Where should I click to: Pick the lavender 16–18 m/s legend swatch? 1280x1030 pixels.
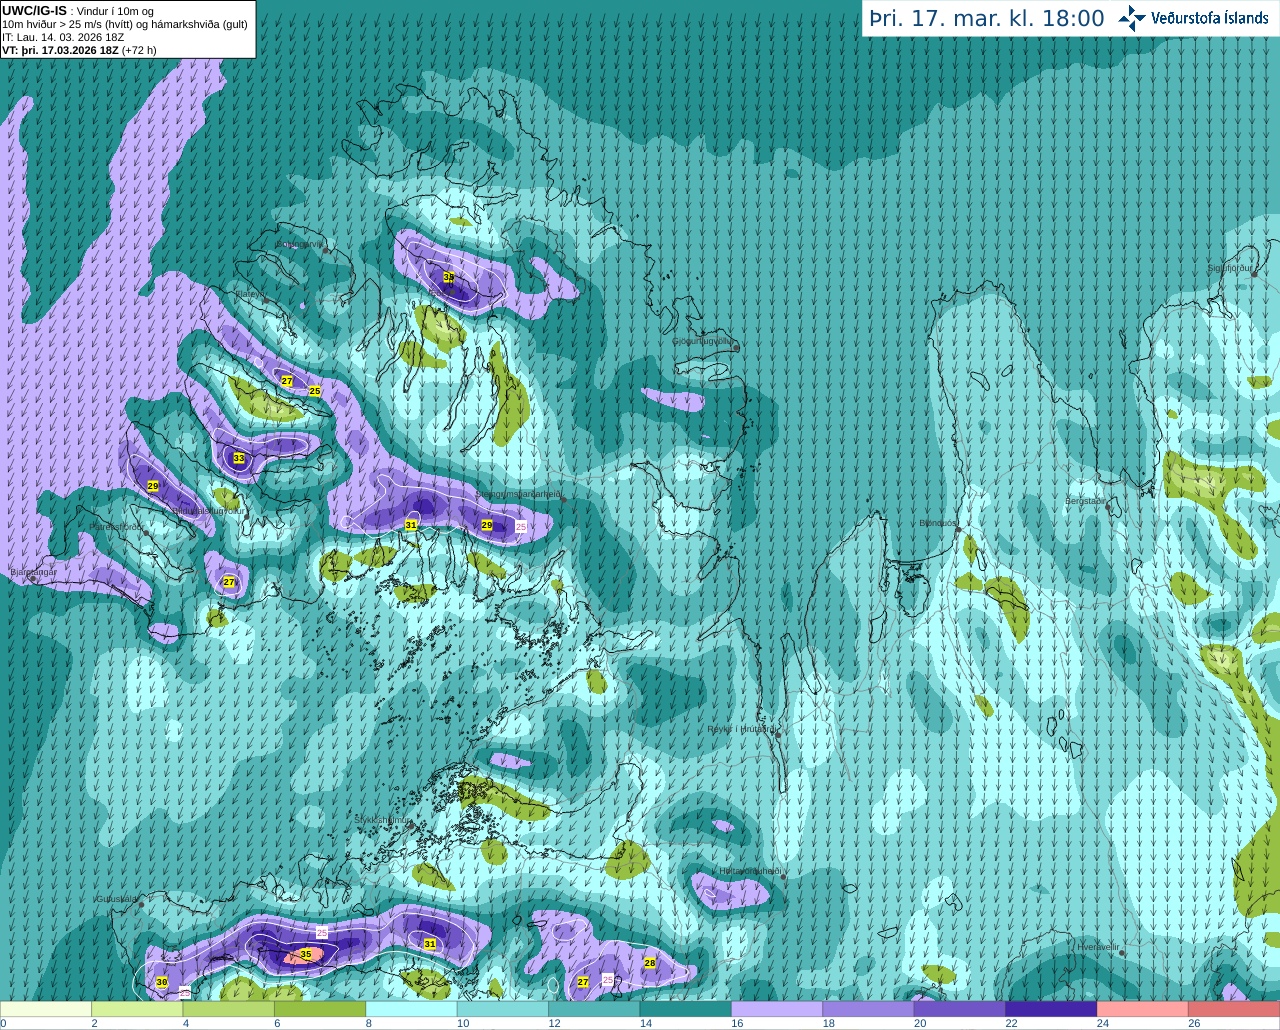pyautogui.click(x=777, y=1010)
